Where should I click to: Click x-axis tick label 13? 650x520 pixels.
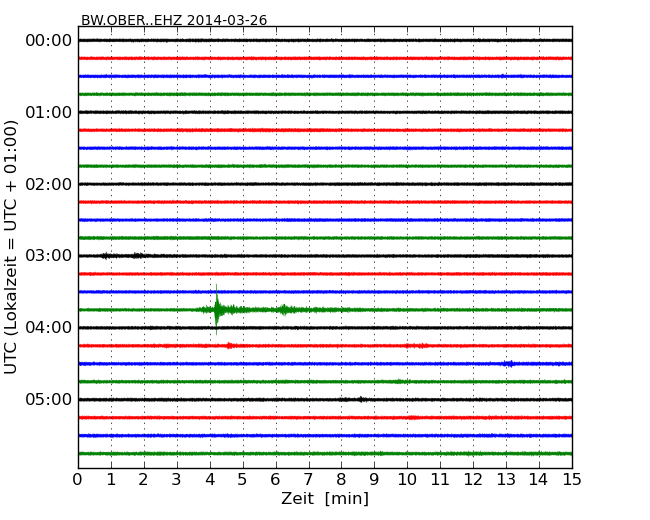[x=506, y=480]
